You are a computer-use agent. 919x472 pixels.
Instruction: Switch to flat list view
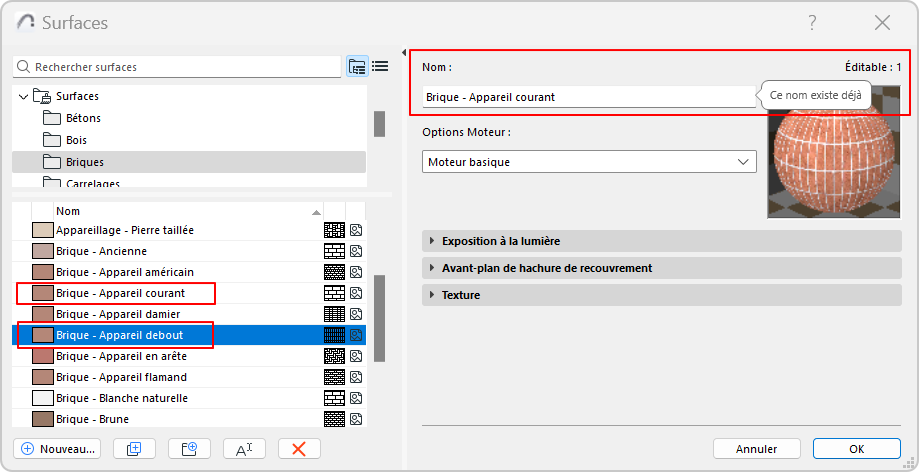[380, 67]
